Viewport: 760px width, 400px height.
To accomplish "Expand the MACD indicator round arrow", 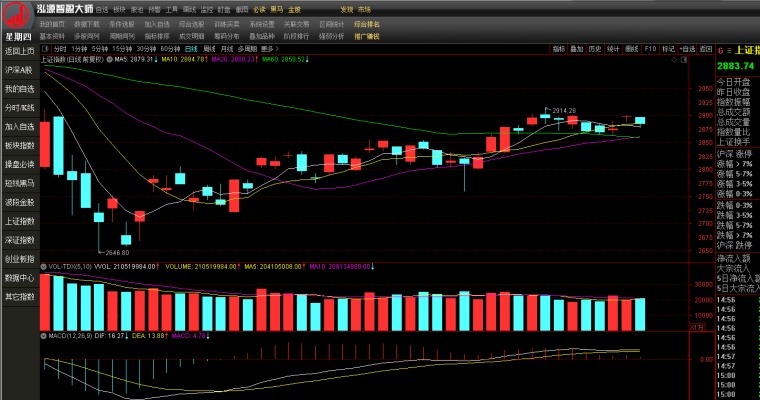I will coord(44,336).
